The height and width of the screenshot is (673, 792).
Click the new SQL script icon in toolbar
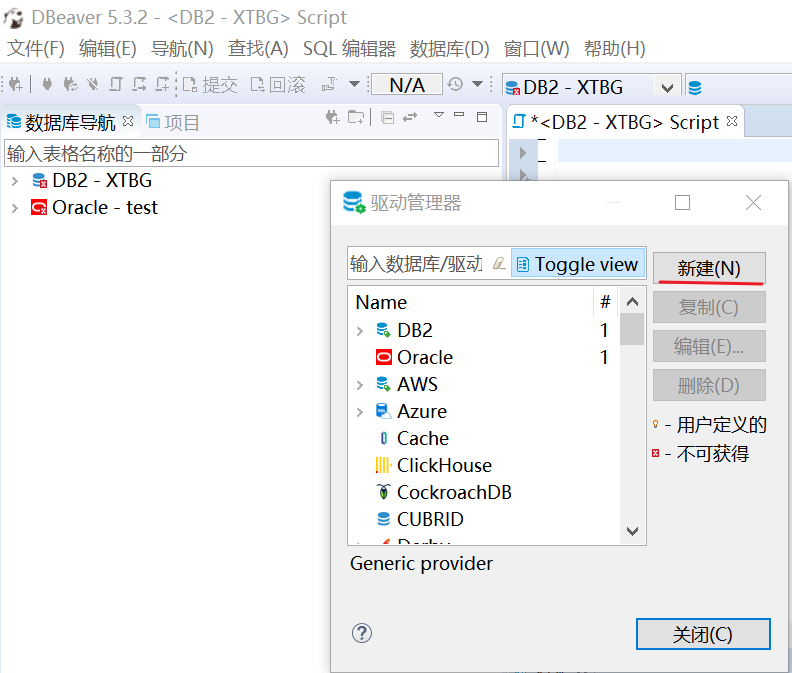coord(162,84)
